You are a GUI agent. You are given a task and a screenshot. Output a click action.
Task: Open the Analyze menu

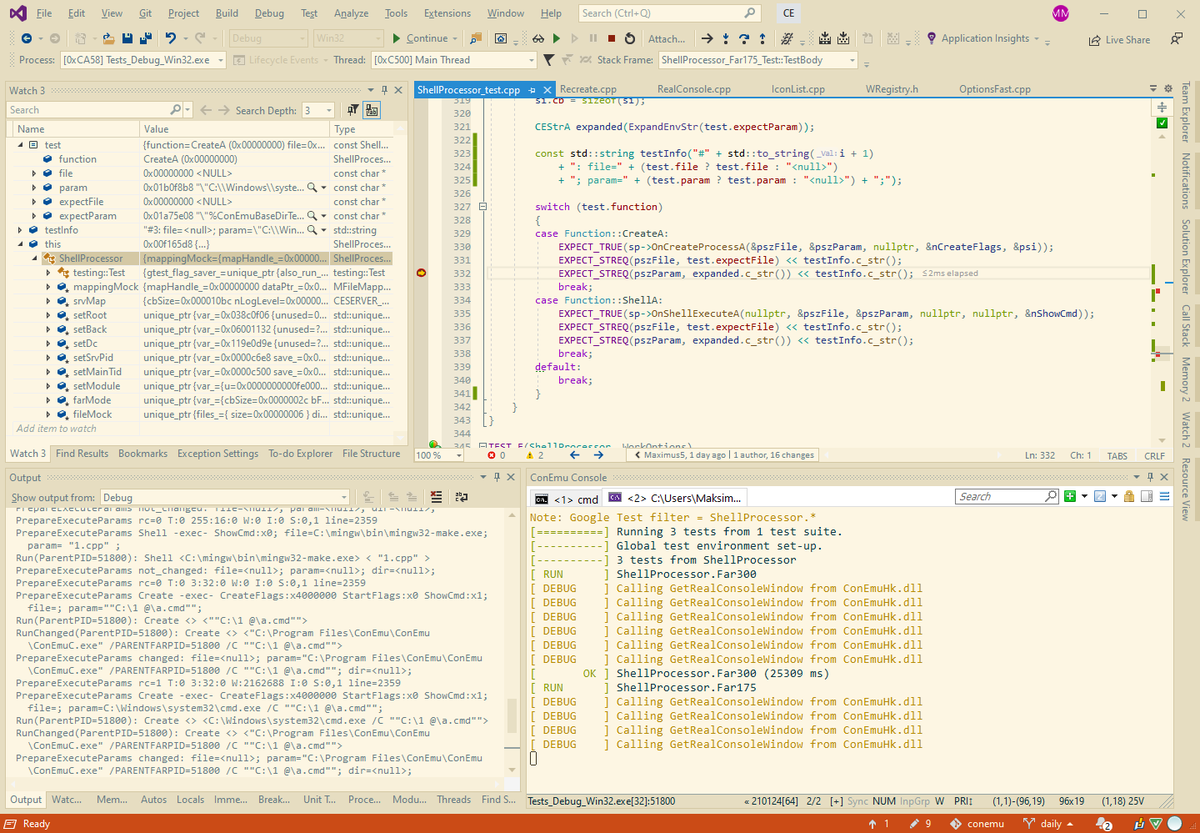click(351, 13)
